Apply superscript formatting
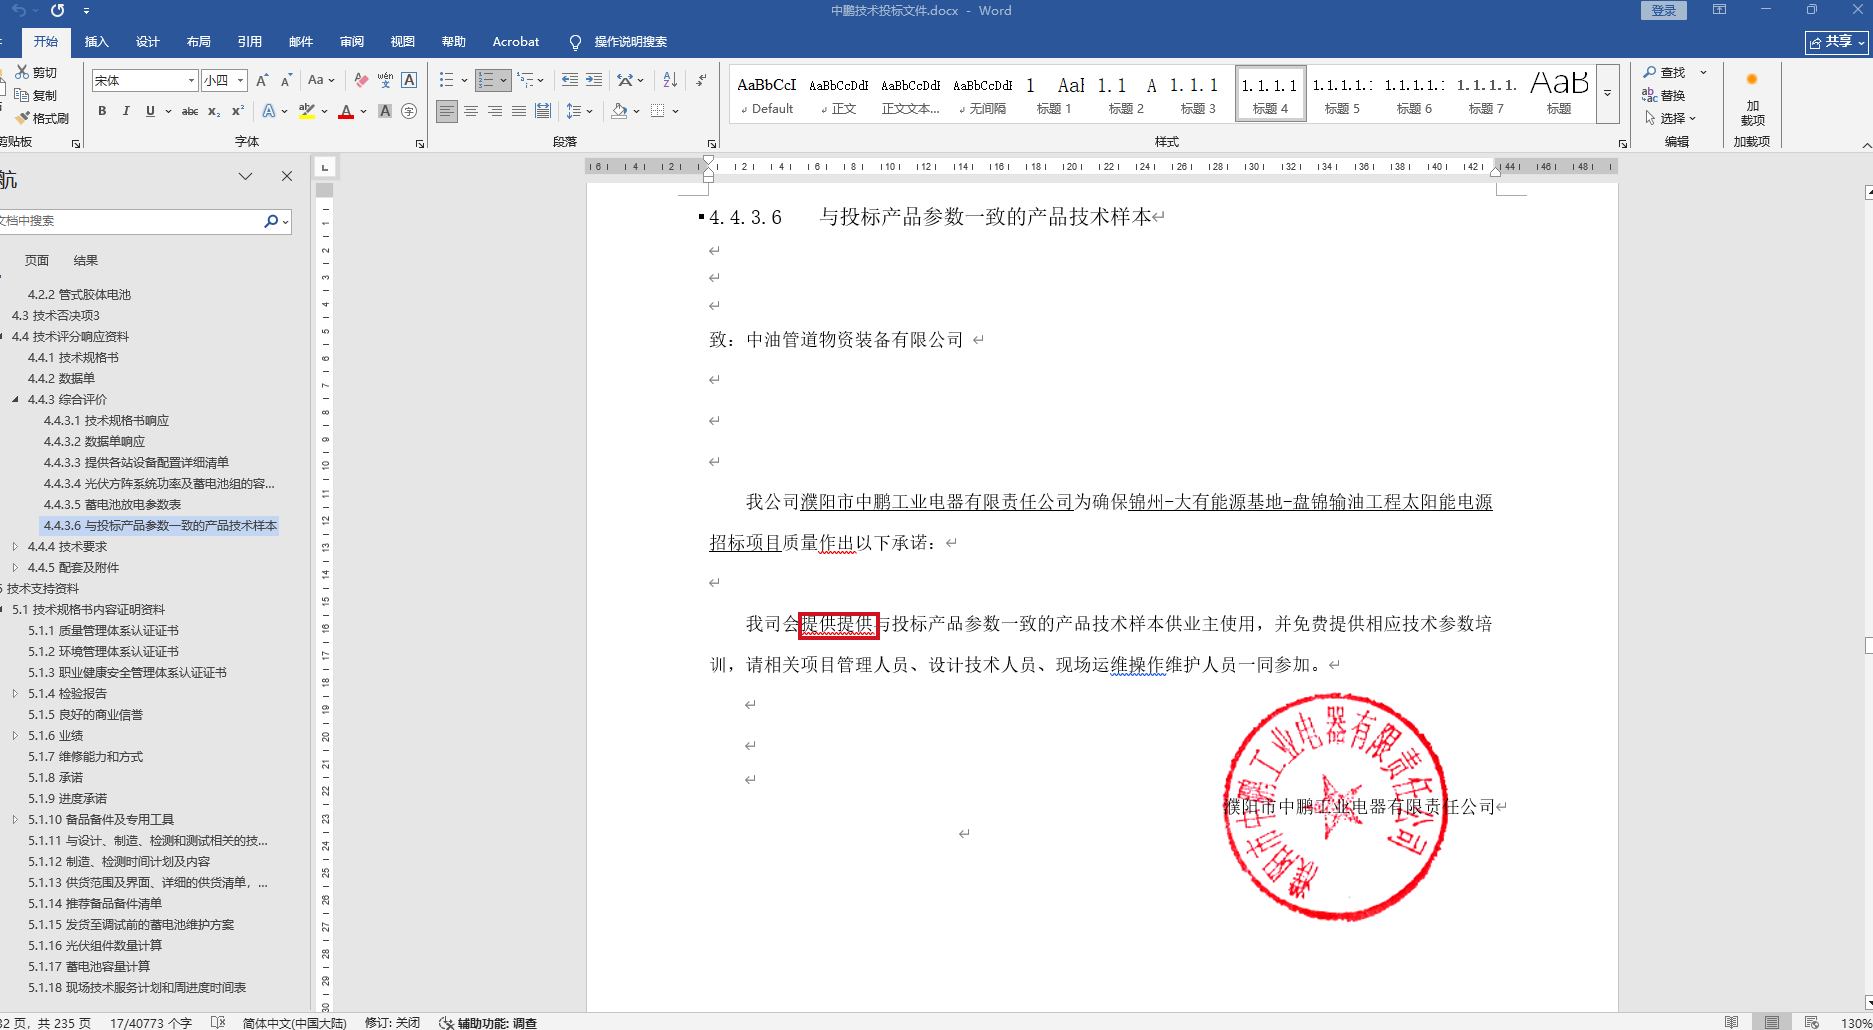This screenshot has width=1873, height=1030. (238, 111)
